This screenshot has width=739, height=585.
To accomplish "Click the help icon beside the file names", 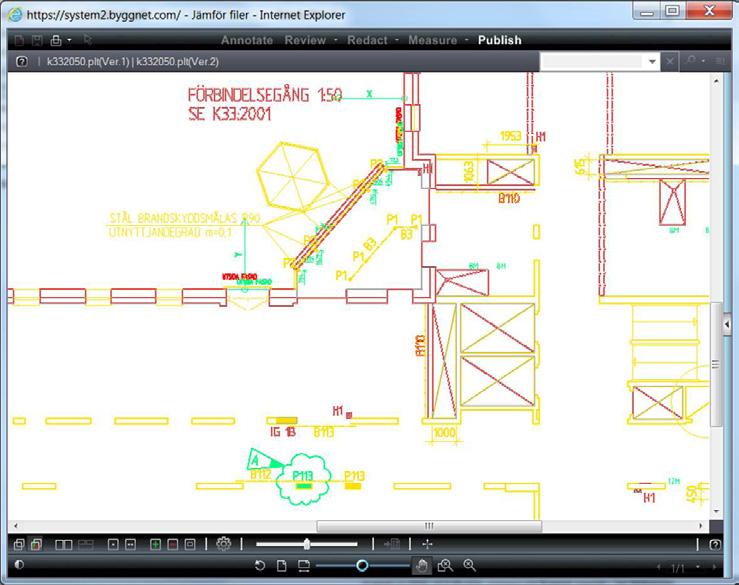I will [x=22, y=61].
